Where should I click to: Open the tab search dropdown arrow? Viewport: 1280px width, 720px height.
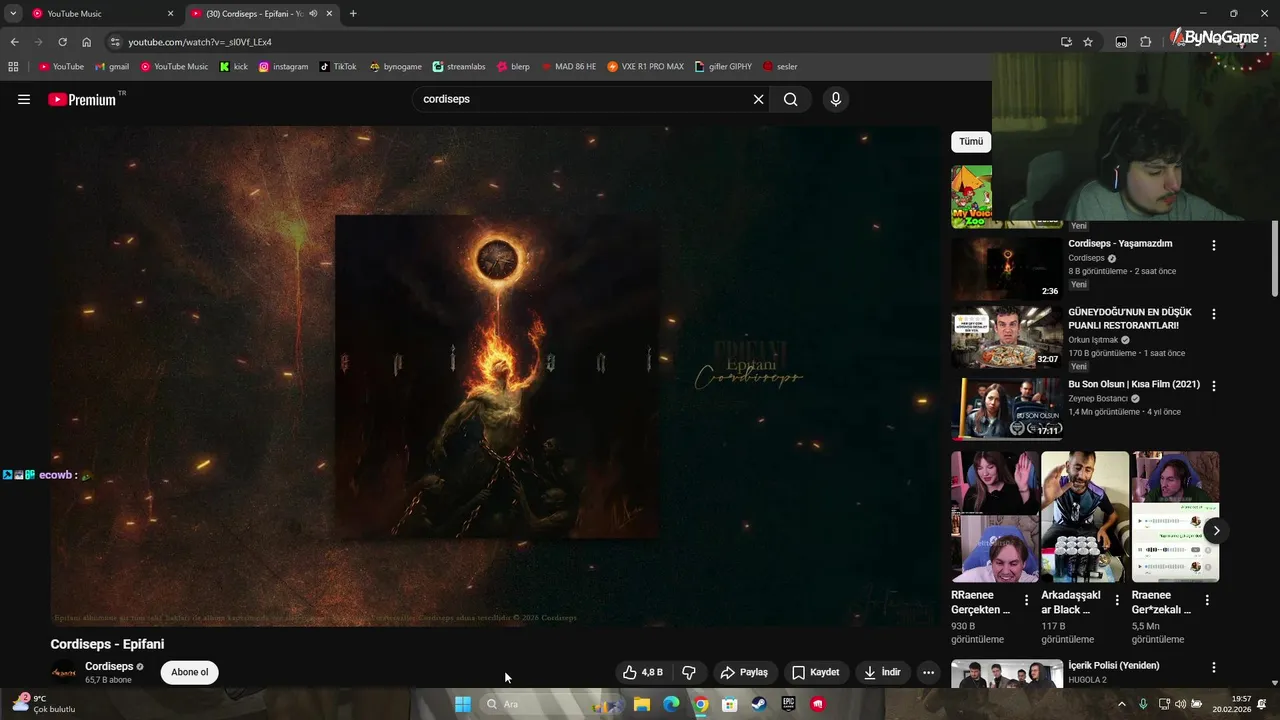click(x=13, y=14)
